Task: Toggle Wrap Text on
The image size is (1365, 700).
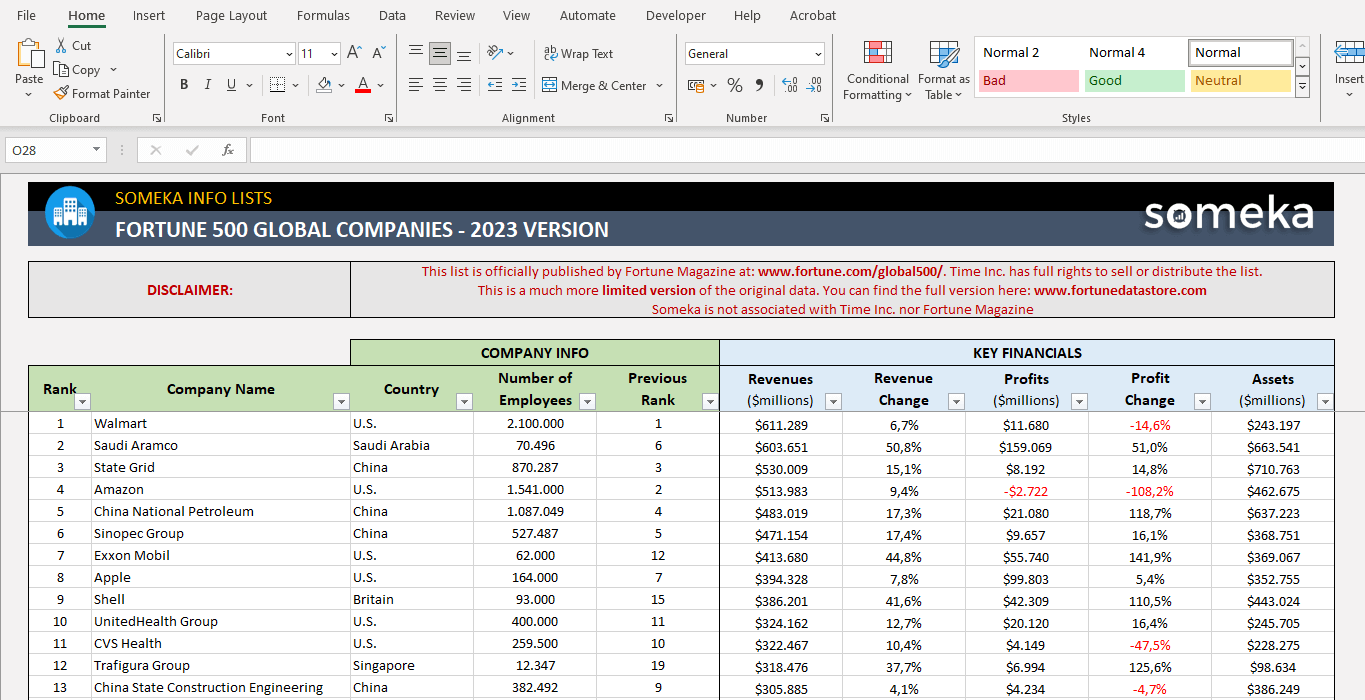Action: click(x=578, y=54)
